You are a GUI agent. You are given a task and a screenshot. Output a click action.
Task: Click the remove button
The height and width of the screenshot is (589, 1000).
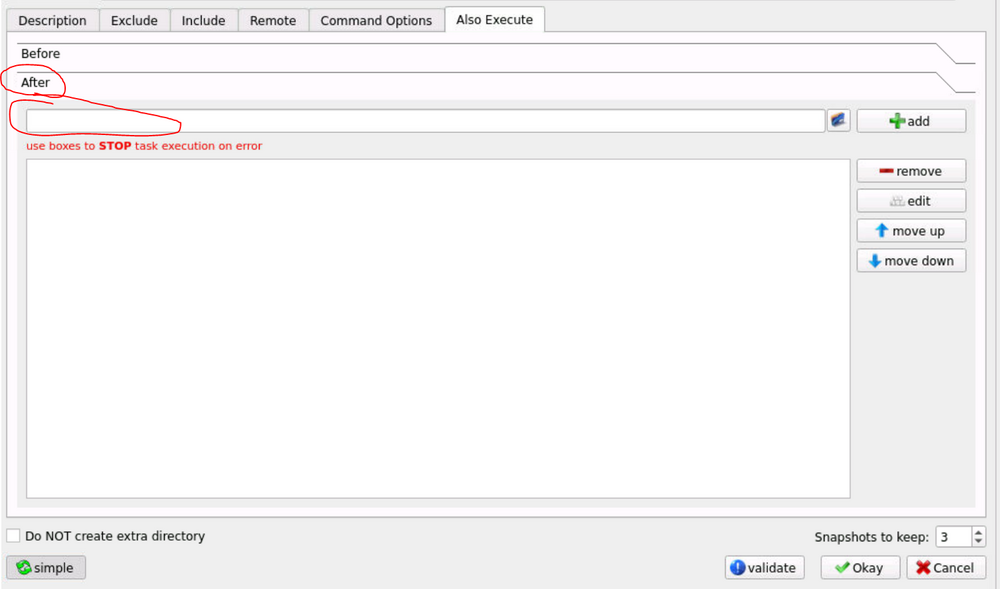tap(911, 171)
